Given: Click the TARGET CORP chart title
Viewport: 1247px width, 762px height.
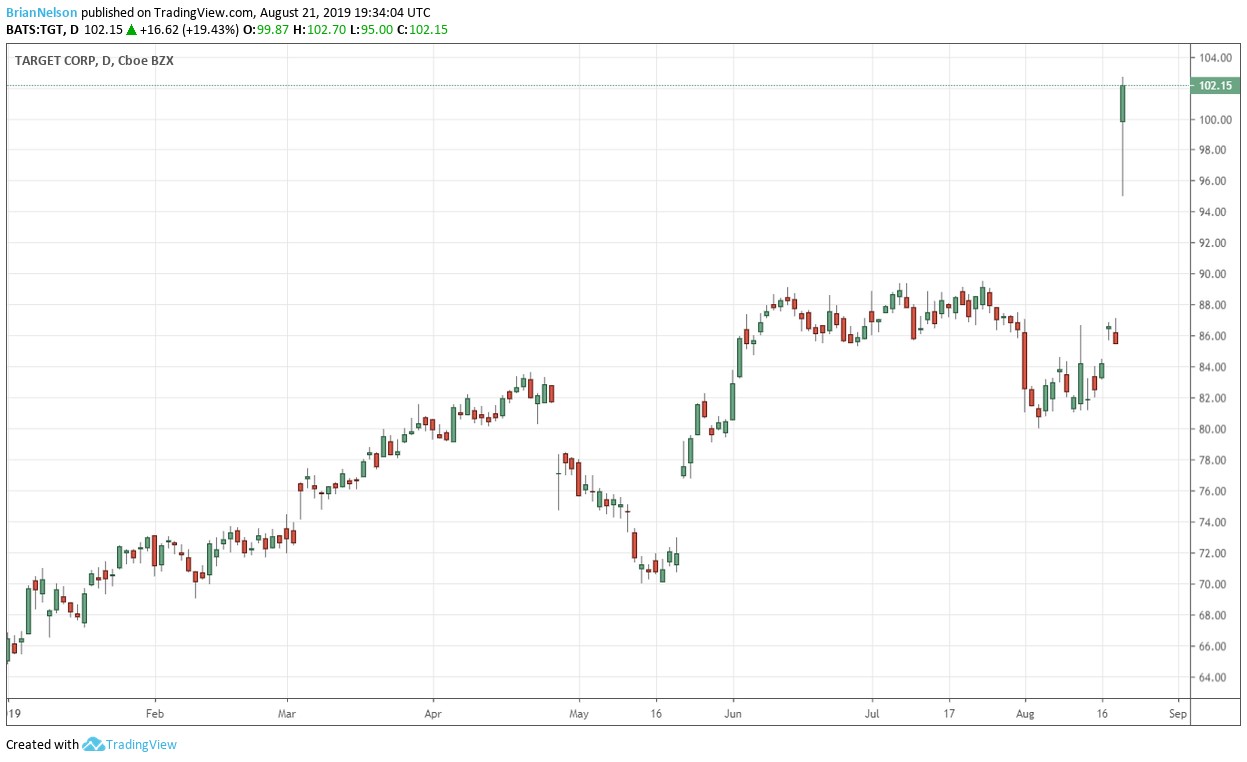Looking at the screenshot, I should pyautogui.click(x=56, y=60).
